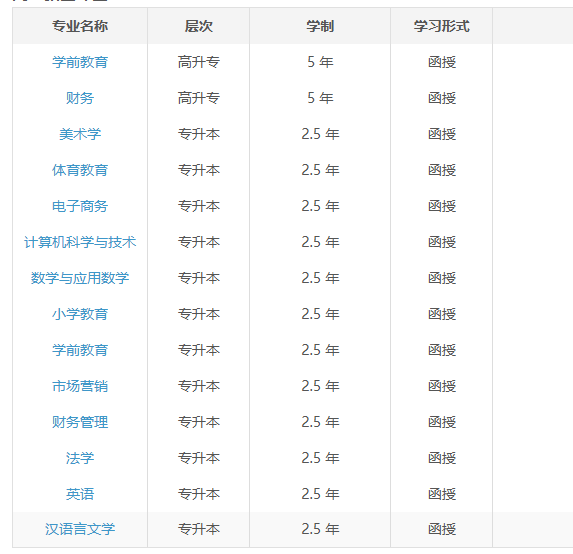This screenshot has width=573, height=554.
Task: Select 函授 in the 市场营销 row
Action: [442, 386]
